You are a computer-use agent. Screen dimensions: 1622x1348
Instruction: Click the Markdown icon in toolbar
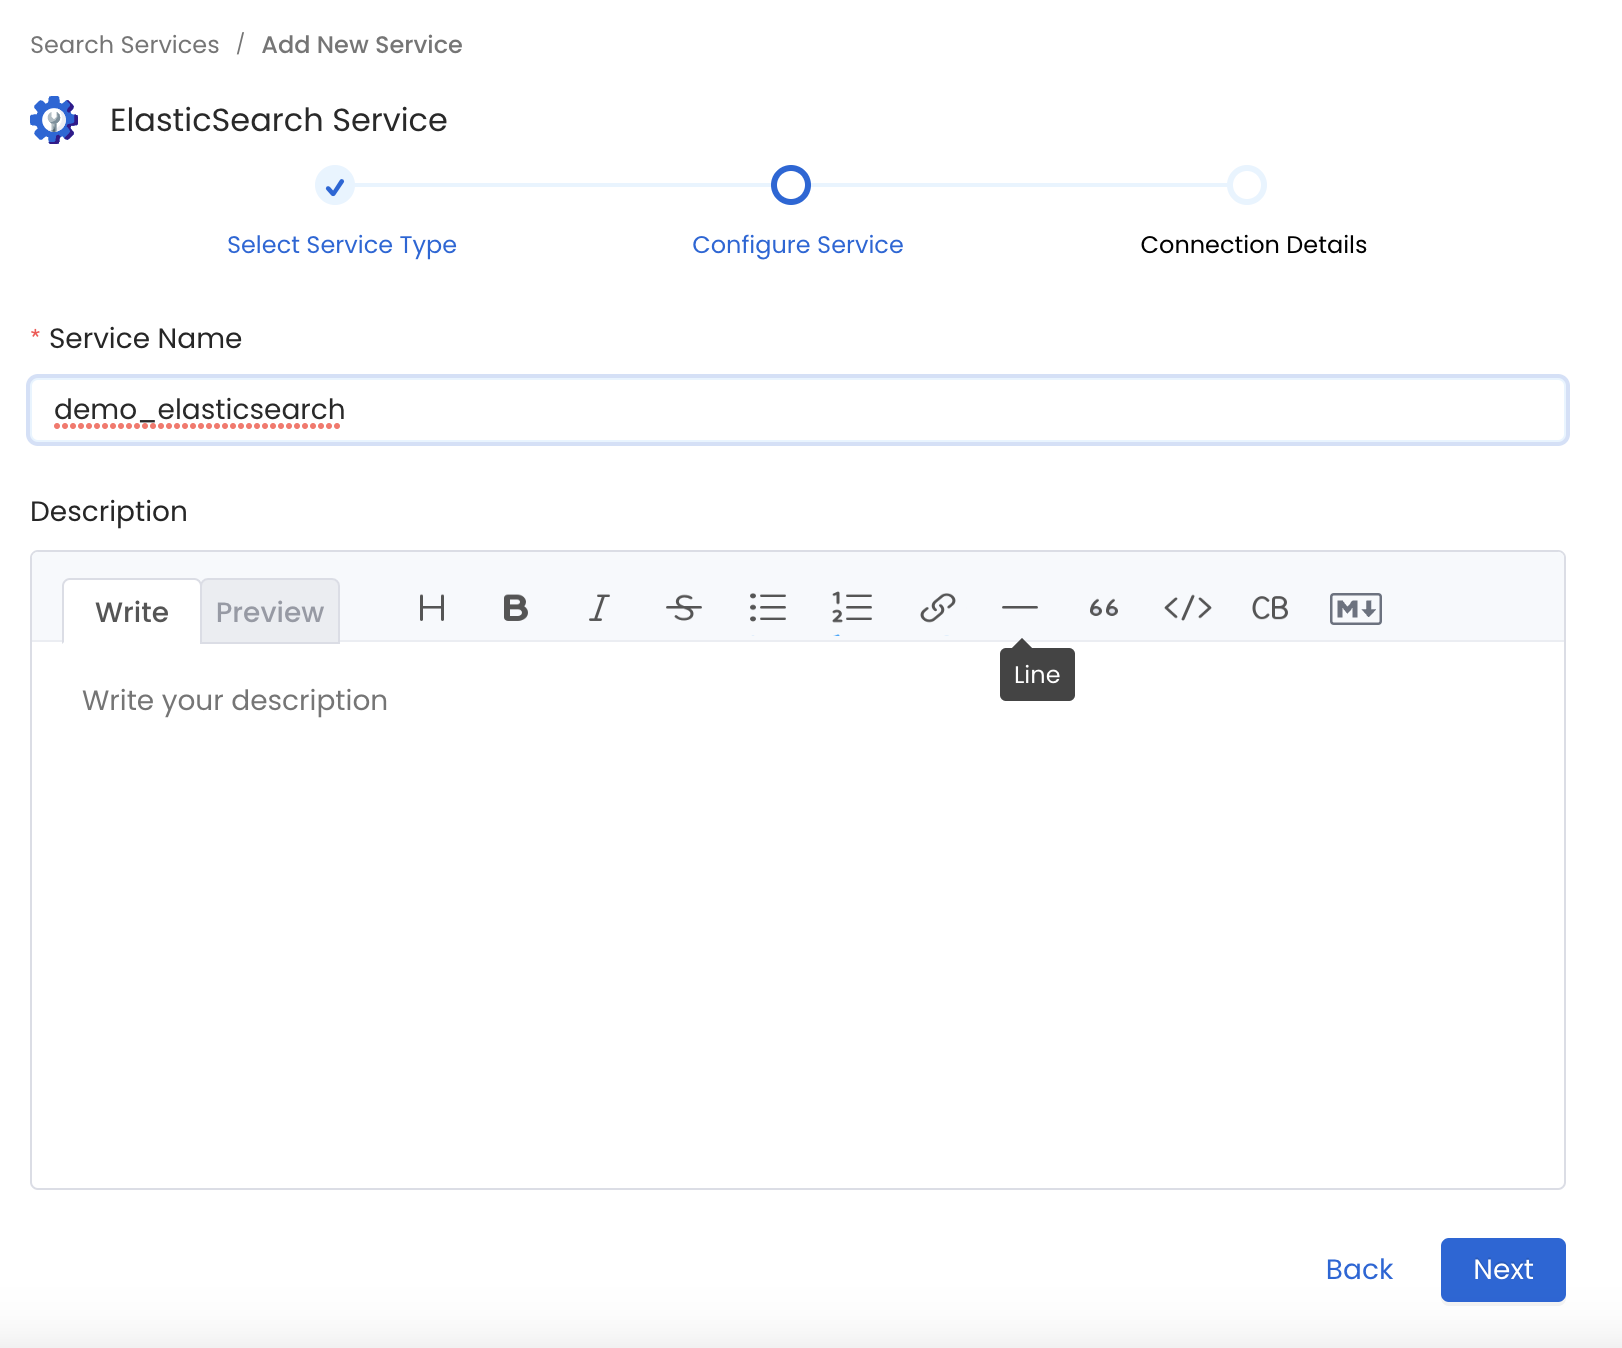pyautogui.click(x=1355, y=608)
